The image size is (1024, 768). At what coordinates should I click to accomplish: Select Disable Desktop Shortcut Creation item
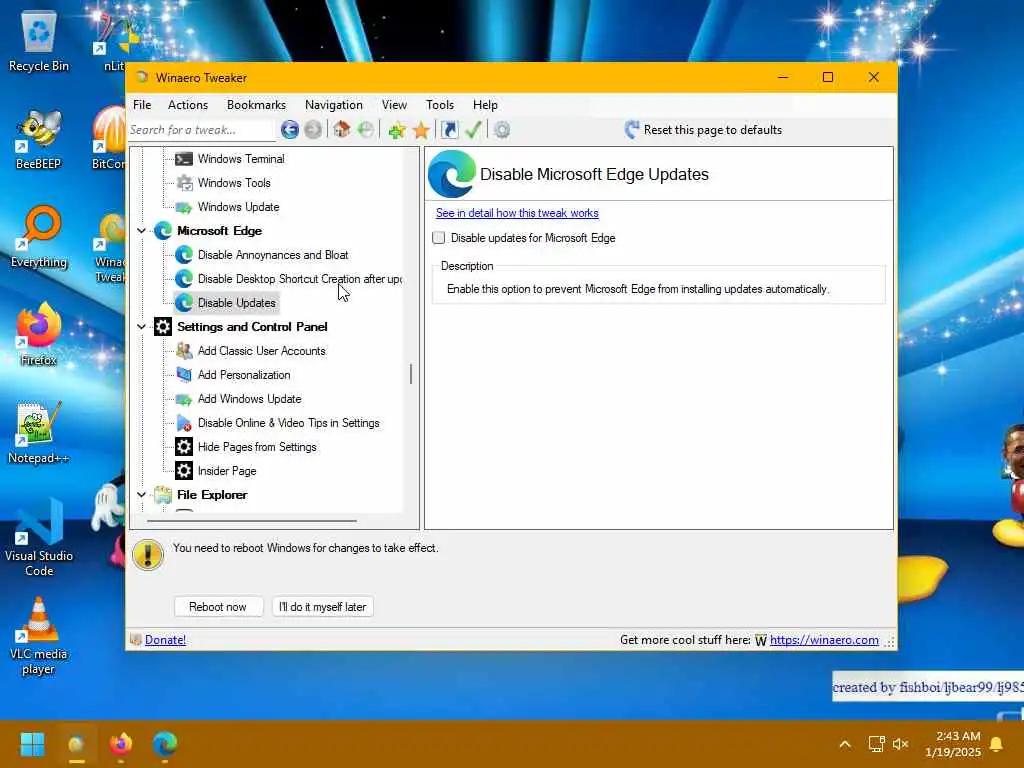pyautogui.click(x=300, y=279)
